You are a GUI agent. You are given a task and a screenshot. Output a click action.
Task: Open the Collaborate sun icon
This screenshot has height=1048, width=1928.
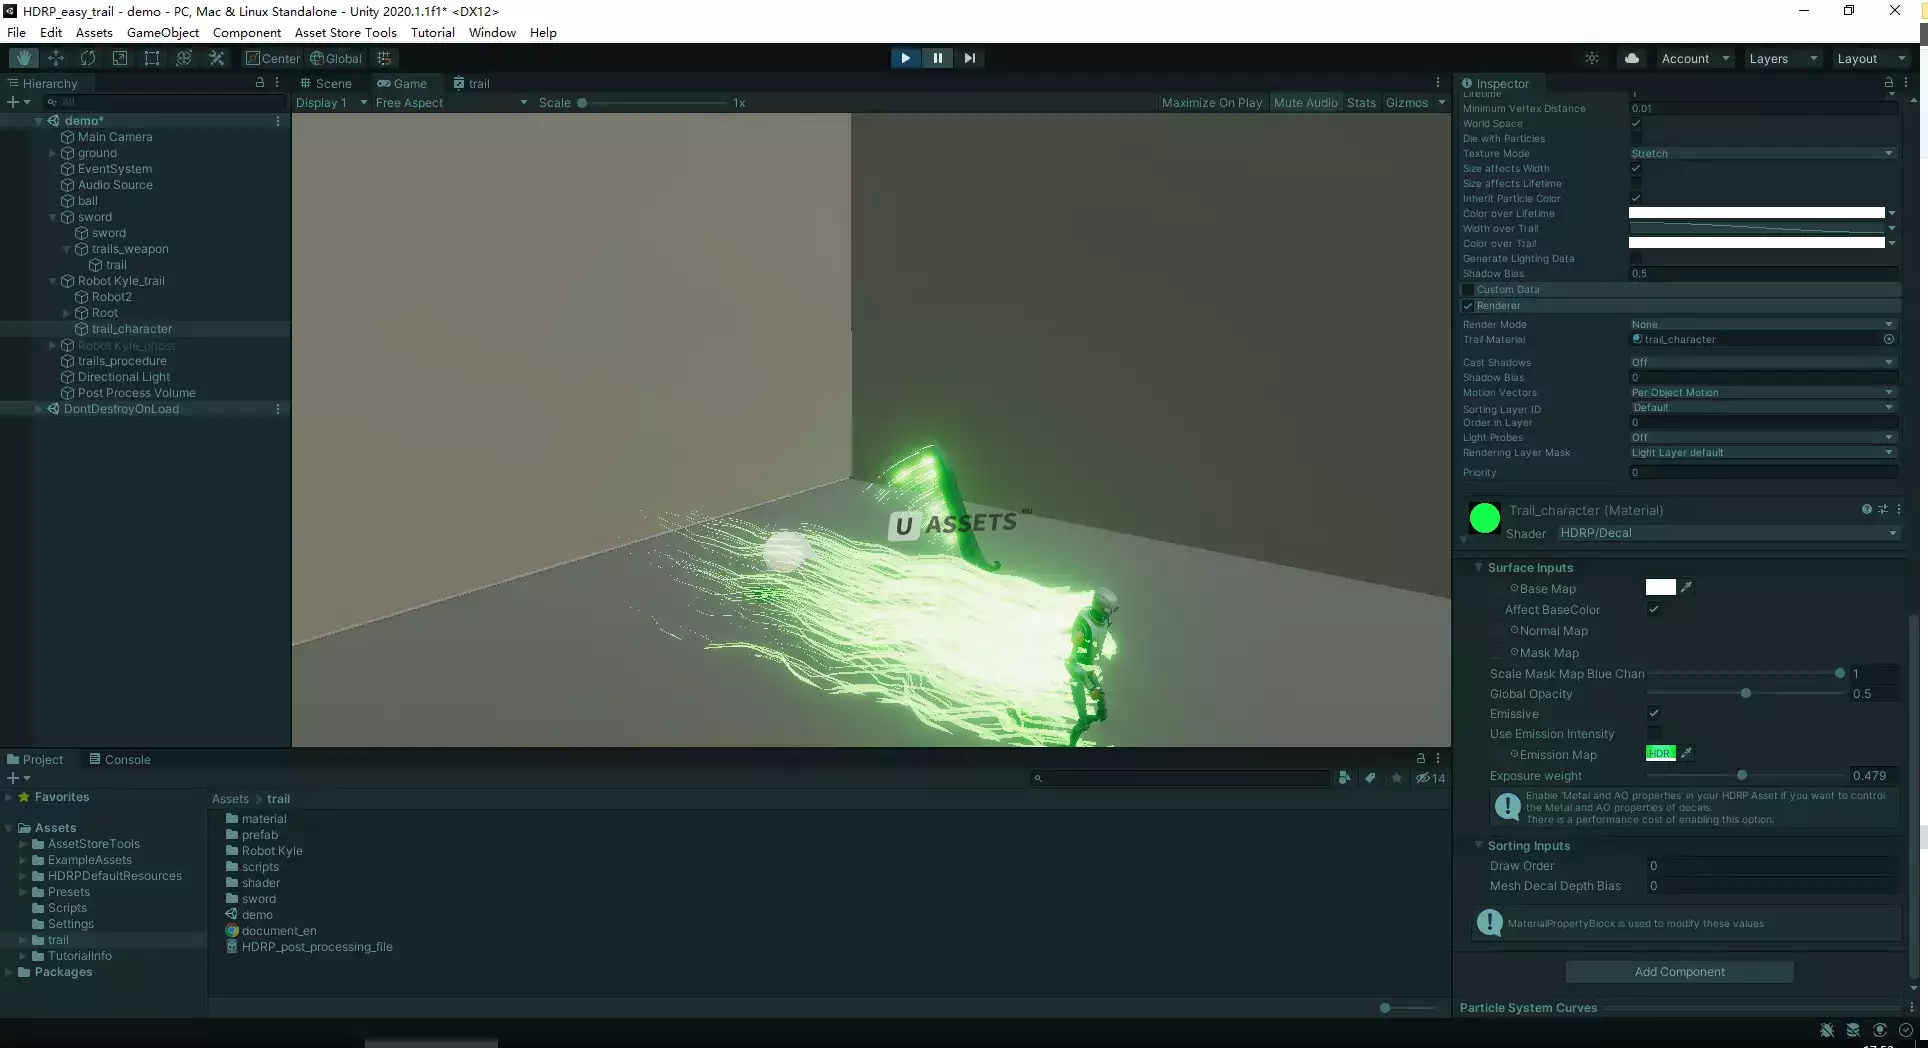[1592, 58]
